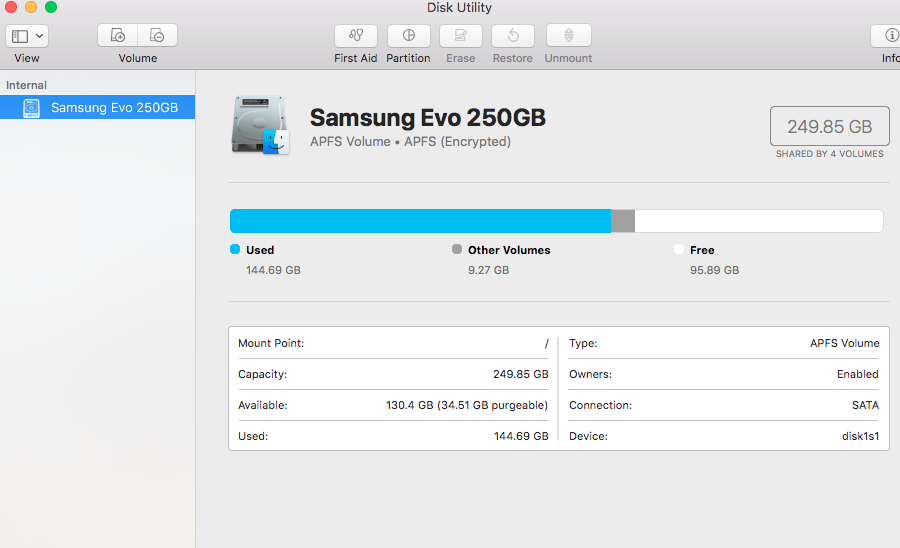Click the 'SHARED BY 4 VOLUMES' caption
This screenshot has height=548, width=900.
[x=830, y=154]
